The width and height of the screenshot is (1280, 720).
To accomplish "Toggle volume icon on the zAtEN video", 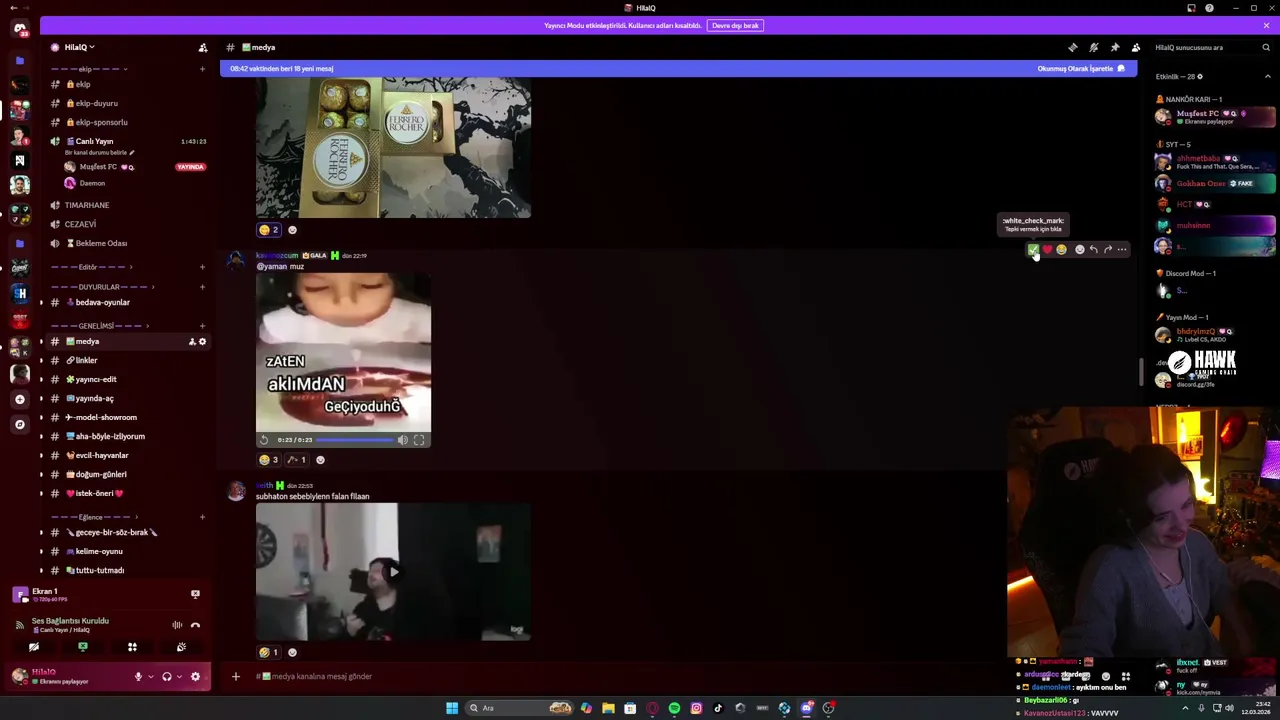I will (403, 440).
